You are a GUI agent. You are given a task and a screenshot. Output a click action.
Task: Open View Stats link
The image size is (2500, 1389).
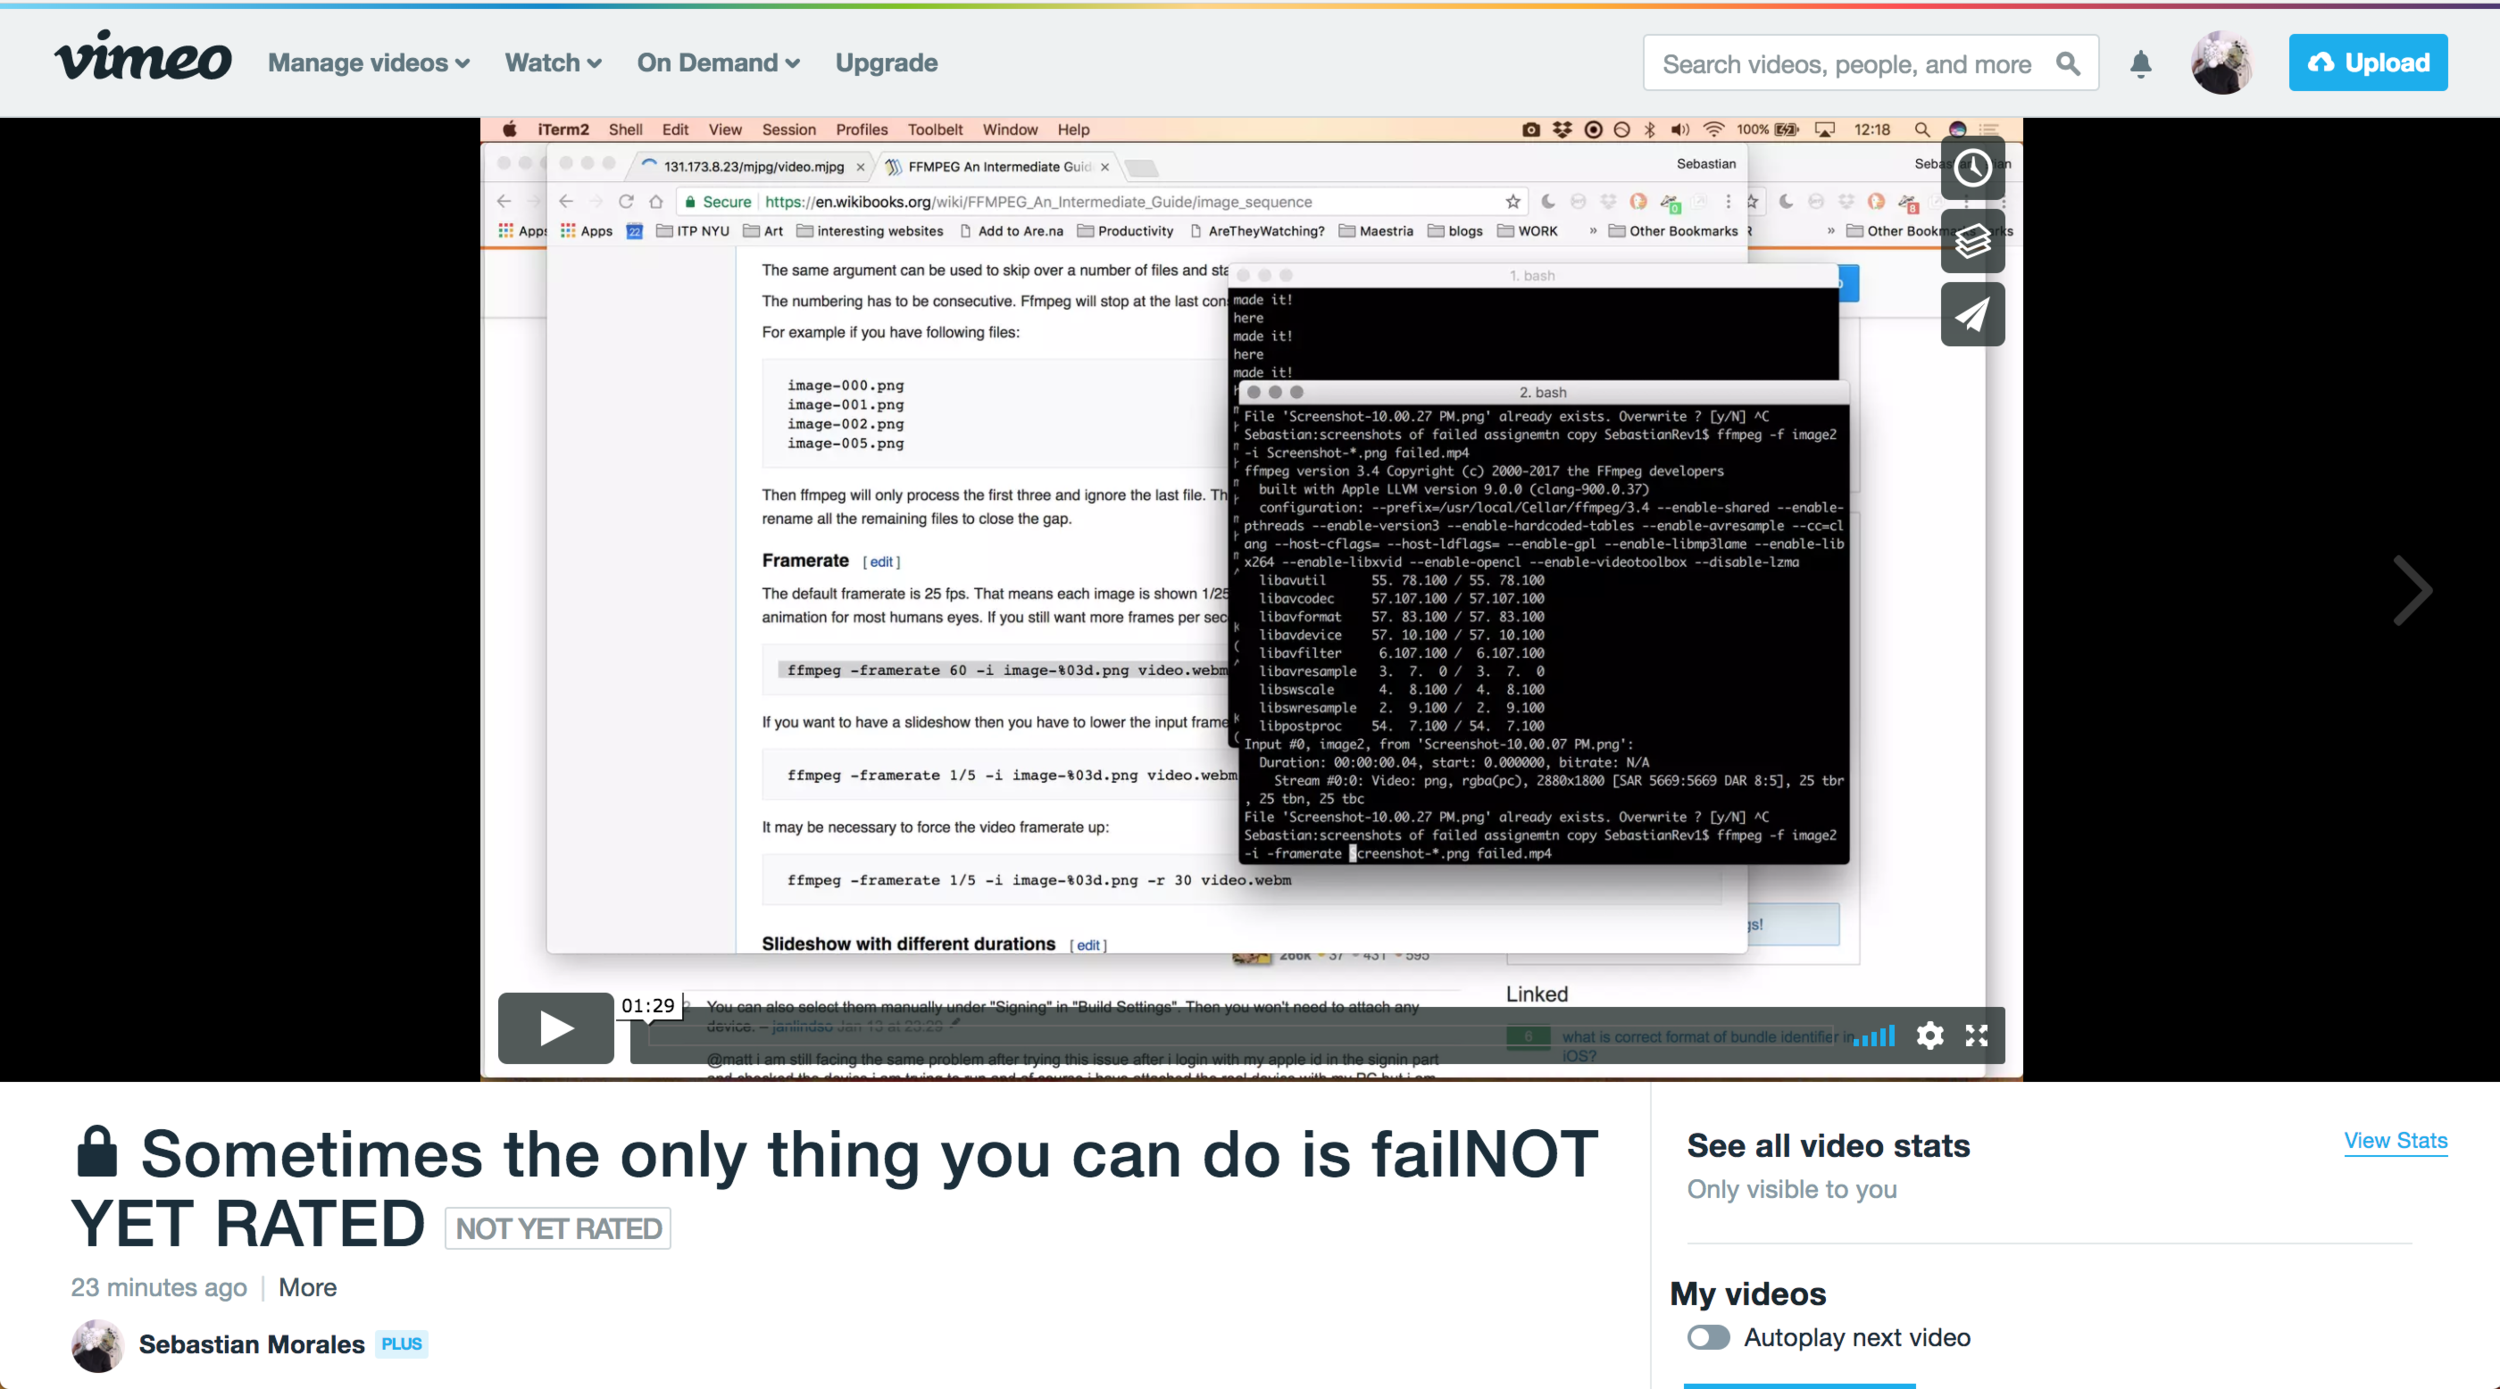click(x=2395, y=1141)
